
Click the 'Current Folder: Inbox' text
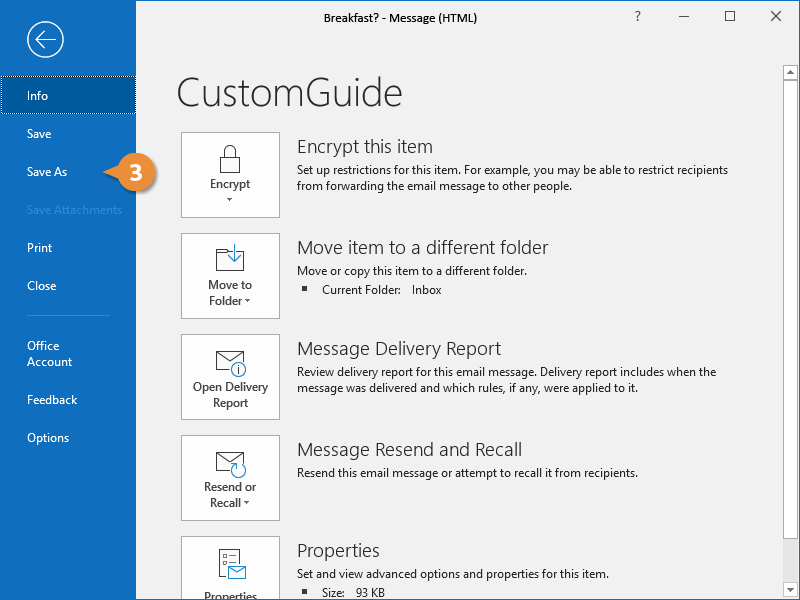[x=382, y=290]
